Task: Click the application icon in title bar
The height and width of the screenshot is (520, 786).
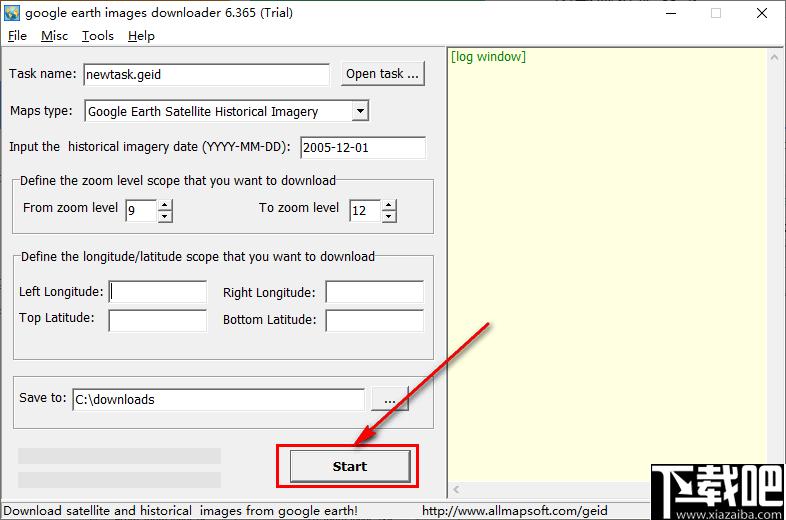Action: coord(12,13)
